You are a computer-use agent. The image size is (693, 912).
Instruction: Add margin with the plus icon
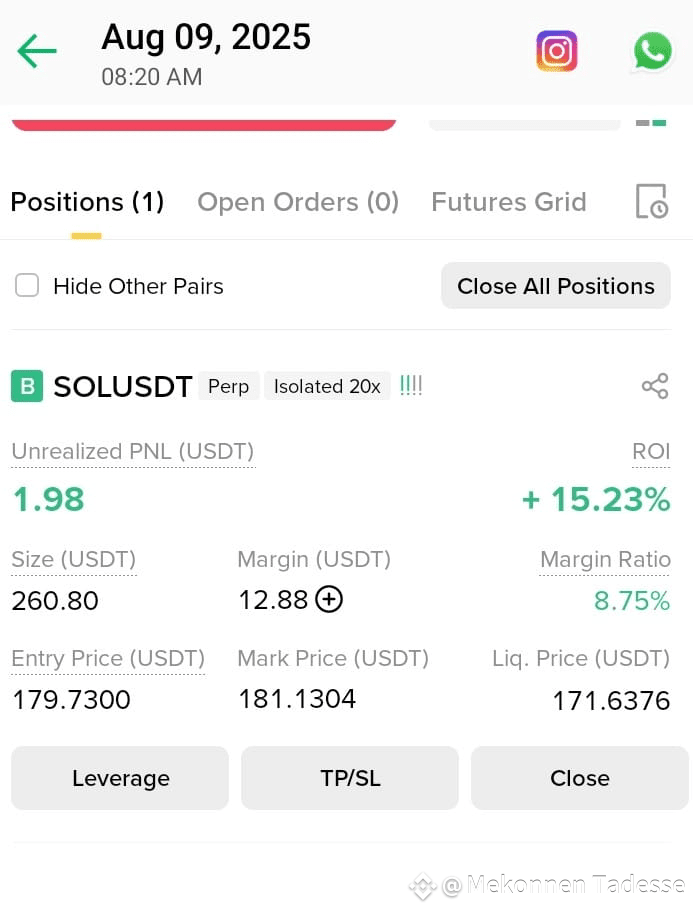click(329, 600)
